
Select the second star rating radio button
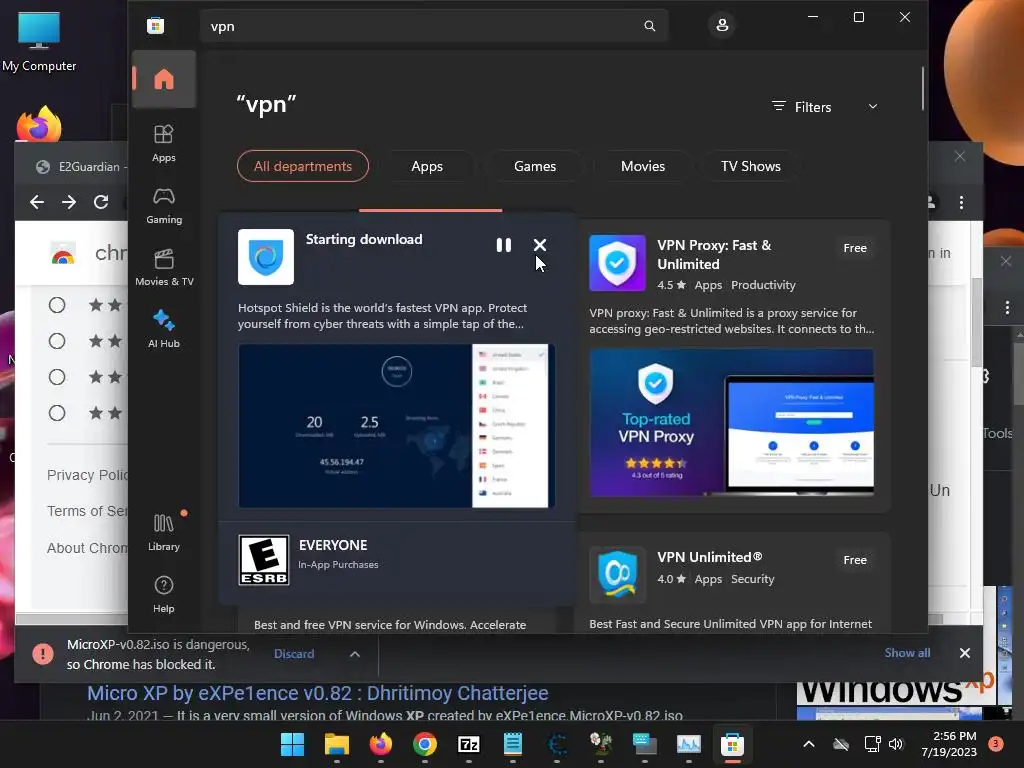click(x=57, y=341)
